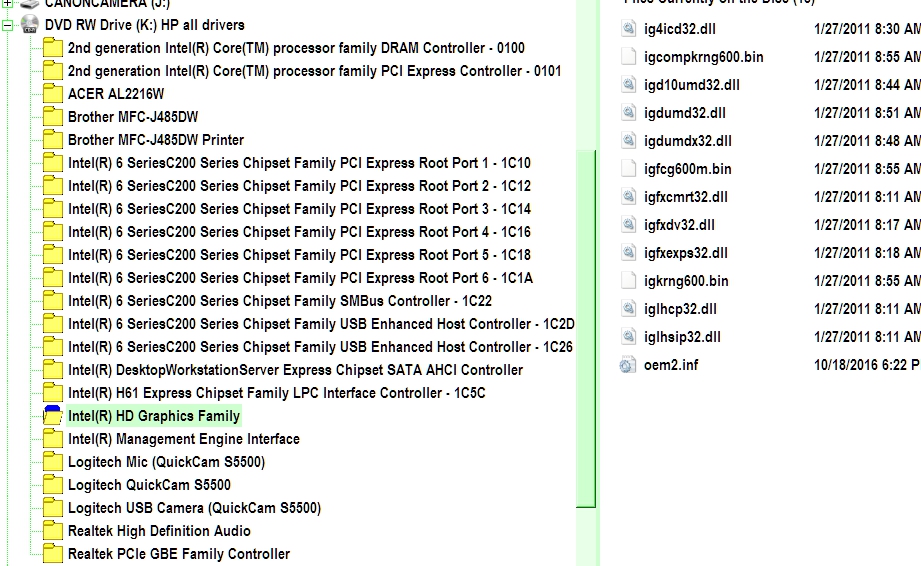The height and width of the screenshot is (566, 921).
Task: Collapse the DVD RW Drive (K:) tree node
Action: click(7, 25)
